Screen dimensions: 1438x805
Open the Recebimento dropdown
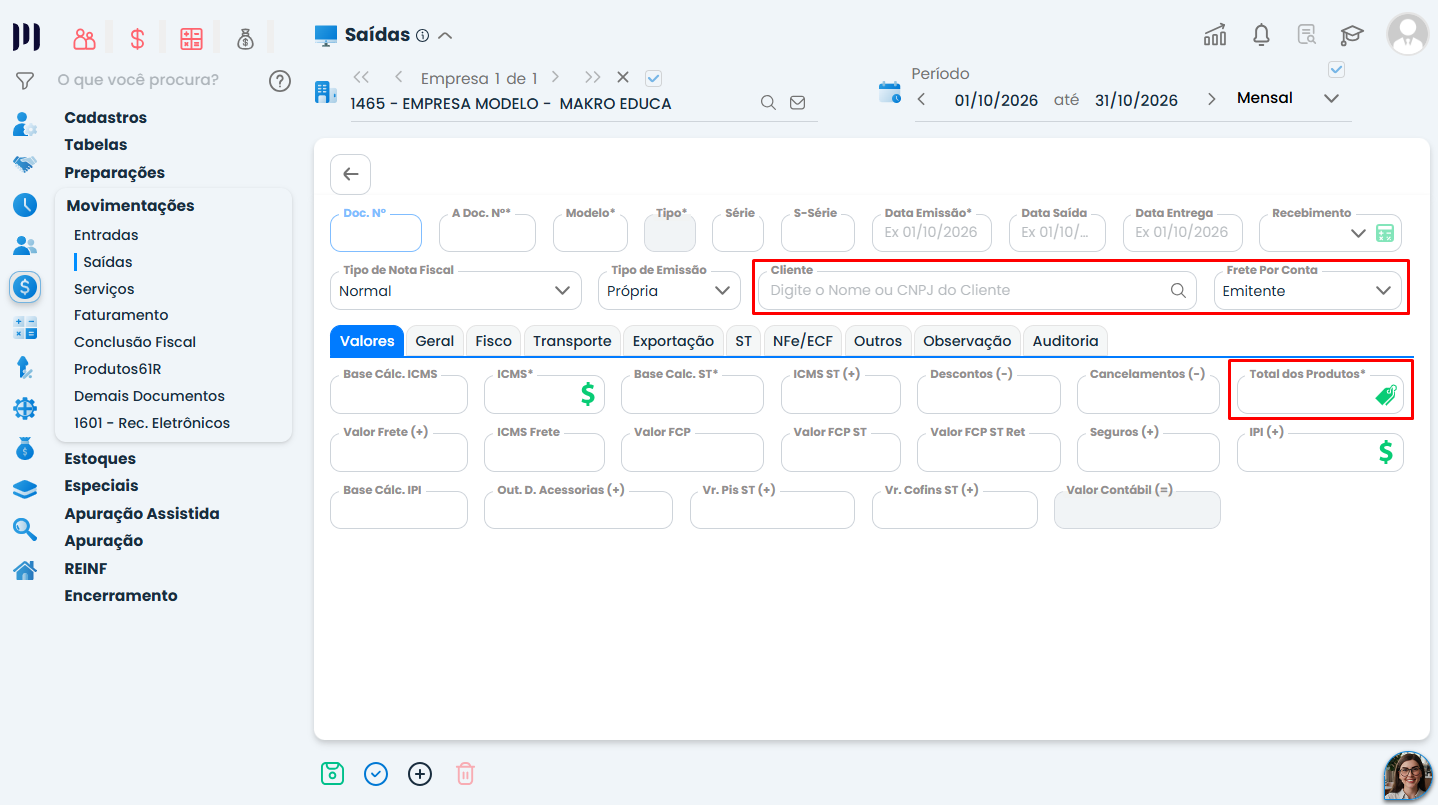pyautogui.click(x=1358, y=233)
